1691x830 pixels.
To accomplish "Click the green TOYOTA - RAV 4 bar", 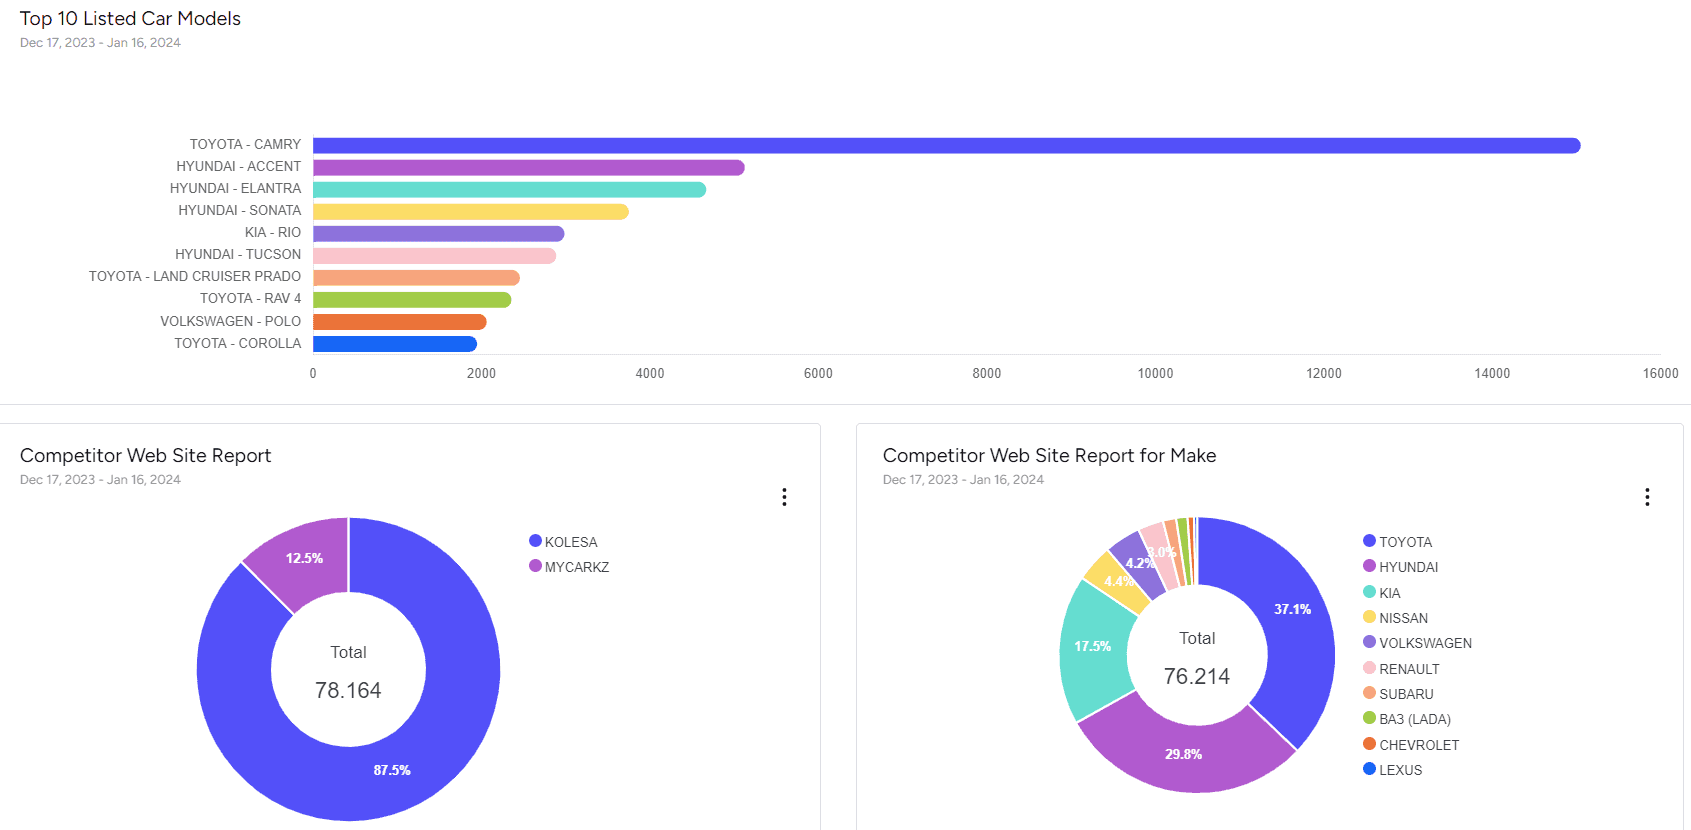I will click(412, 300).
